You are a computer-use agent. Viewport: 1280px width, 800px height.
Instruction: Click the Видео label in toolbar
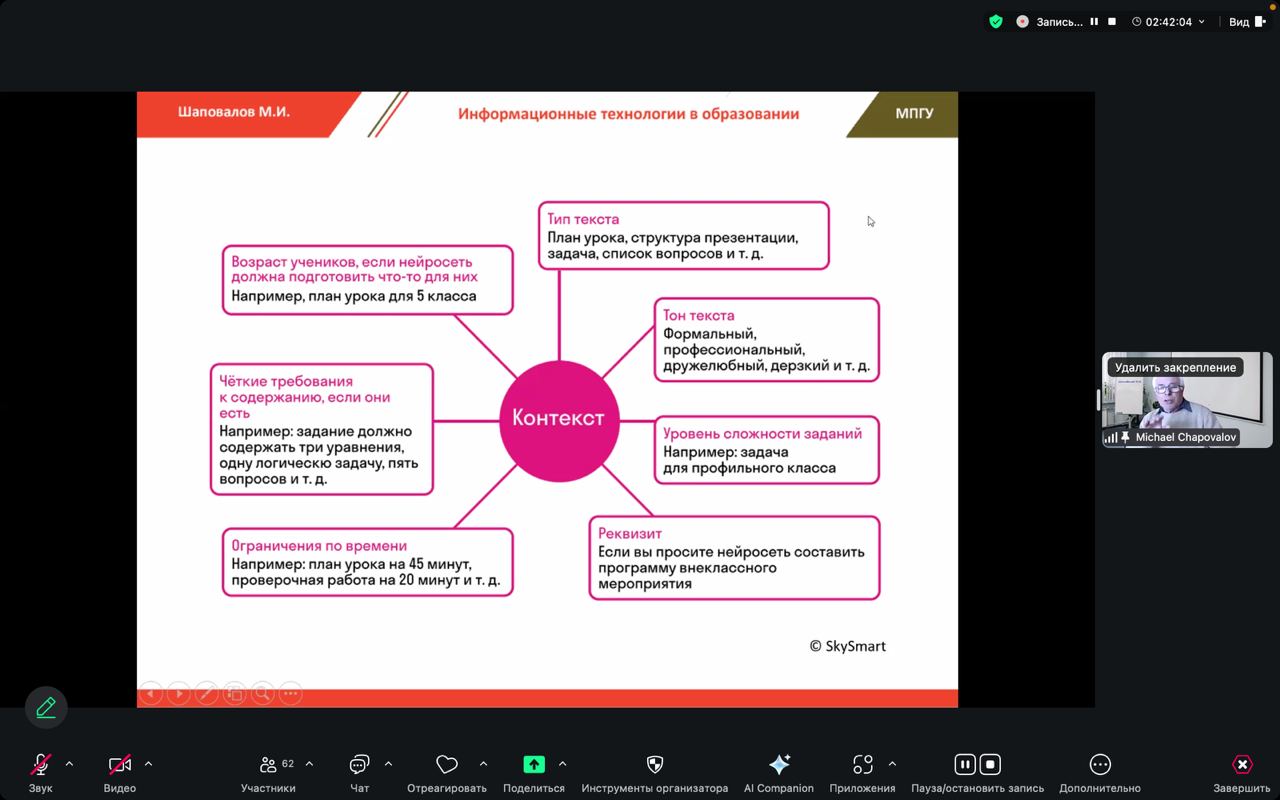120,788
